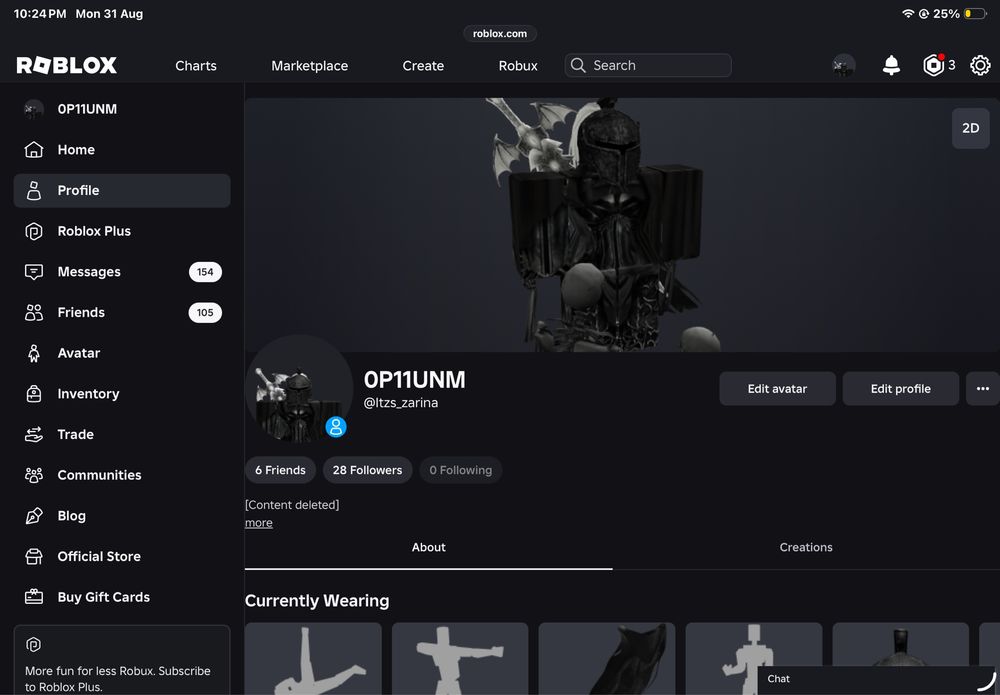The width and height of the screenshot is (1000, 695).
Task: Open the 0P11UNM account row in sidebar
Action: [122, 109]
